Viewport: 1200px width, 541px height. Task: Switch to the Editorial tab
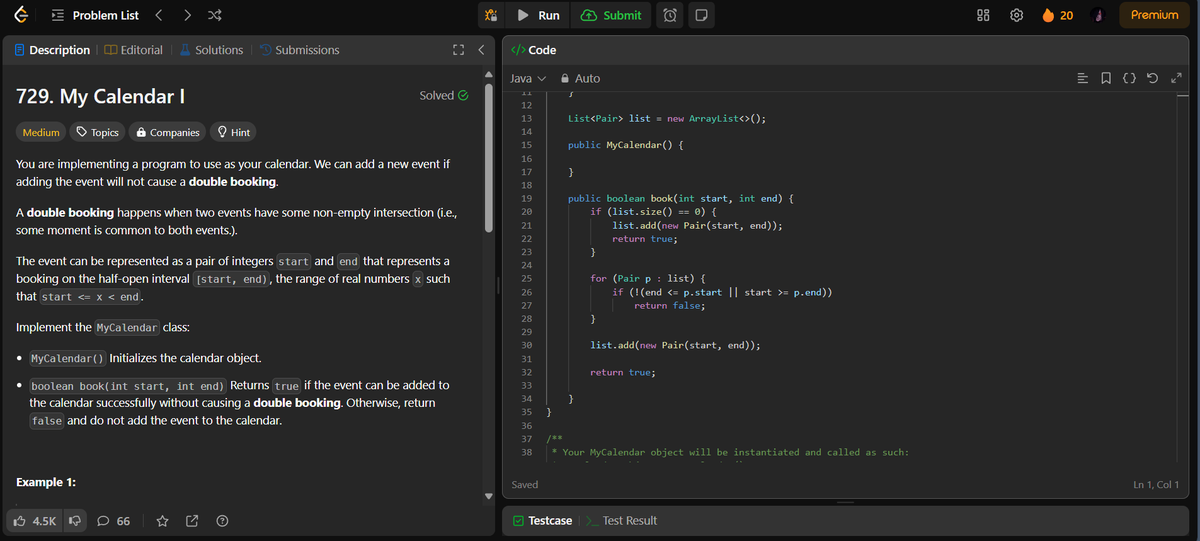pyautogui.click(x=134, y=50)
